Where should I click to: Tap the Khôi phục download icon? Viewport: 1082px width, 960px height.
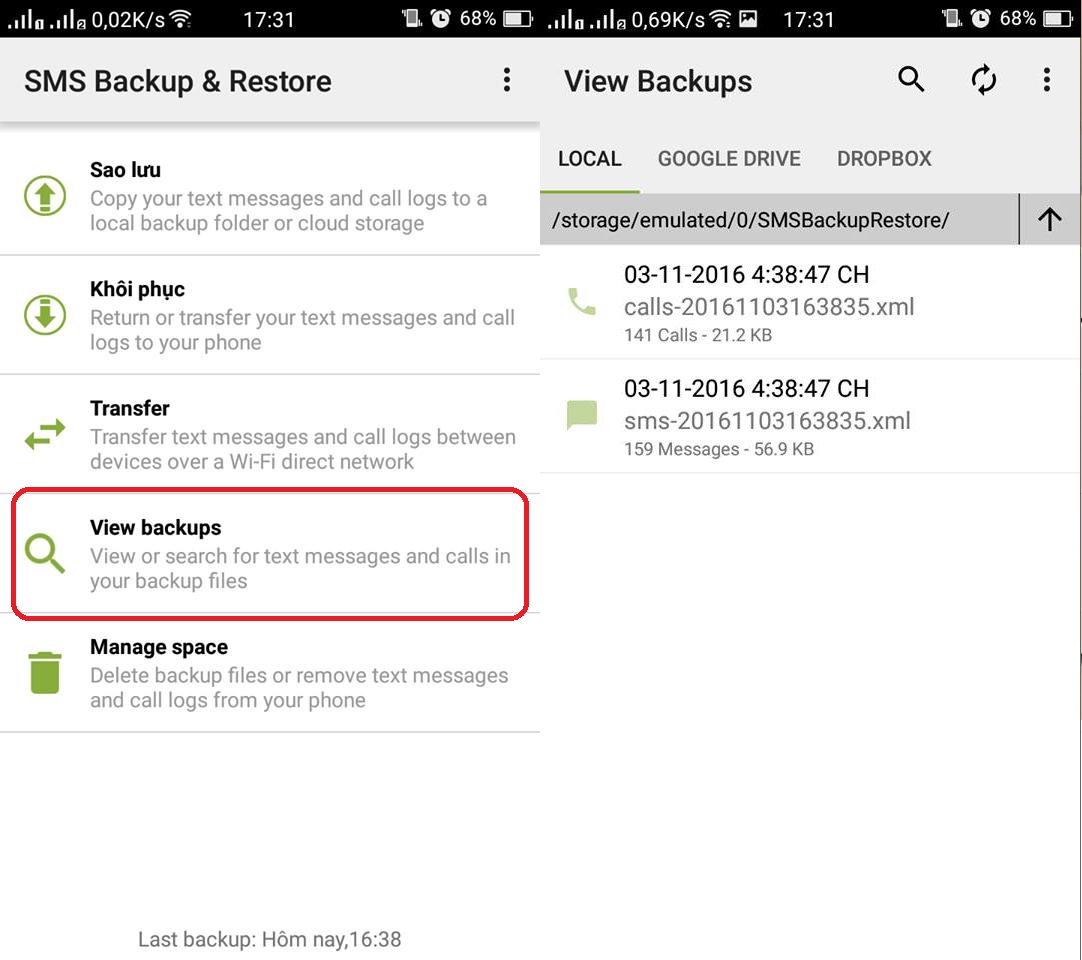point(45,315)
